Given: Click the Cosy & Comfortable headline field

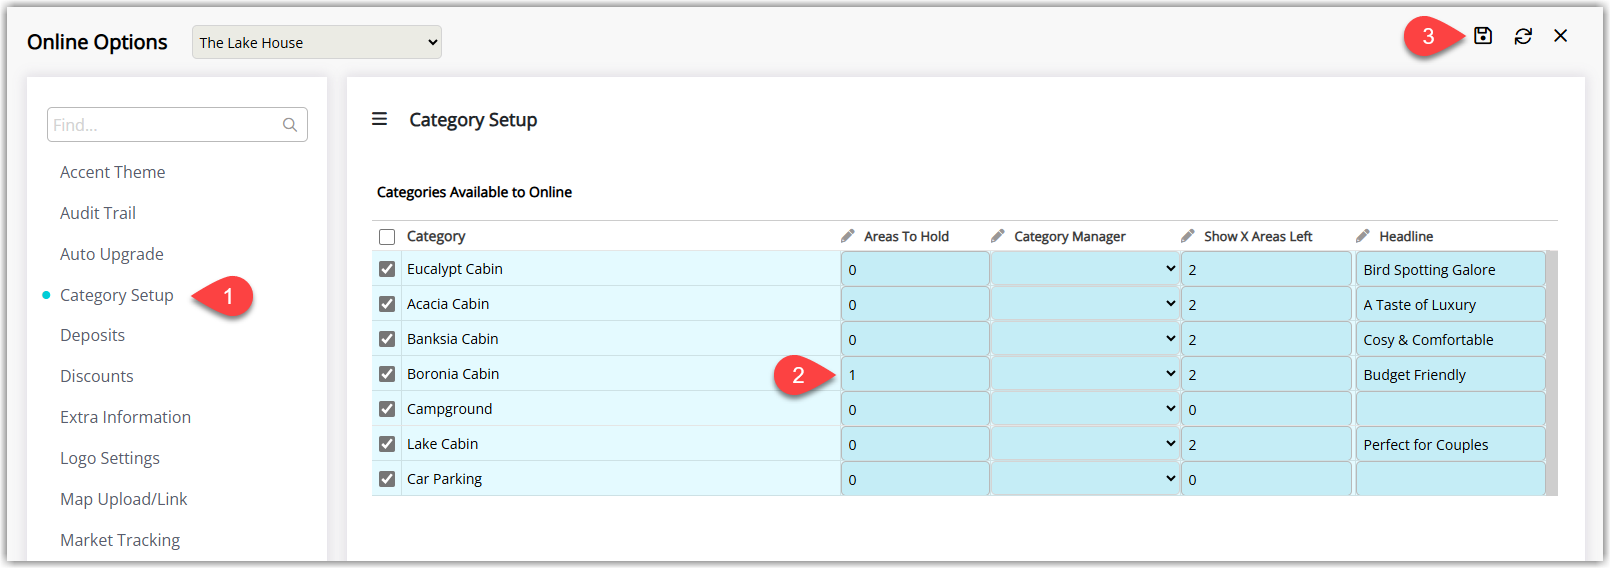Looking at the screenshot, I should (1450, 339).
